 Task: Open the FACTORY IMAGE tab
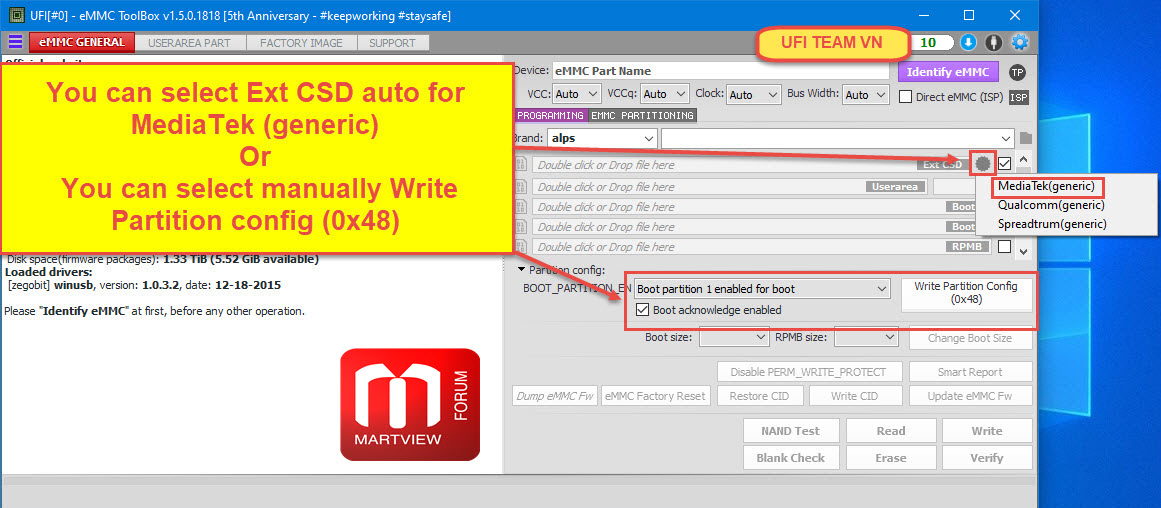pos(301,43)
